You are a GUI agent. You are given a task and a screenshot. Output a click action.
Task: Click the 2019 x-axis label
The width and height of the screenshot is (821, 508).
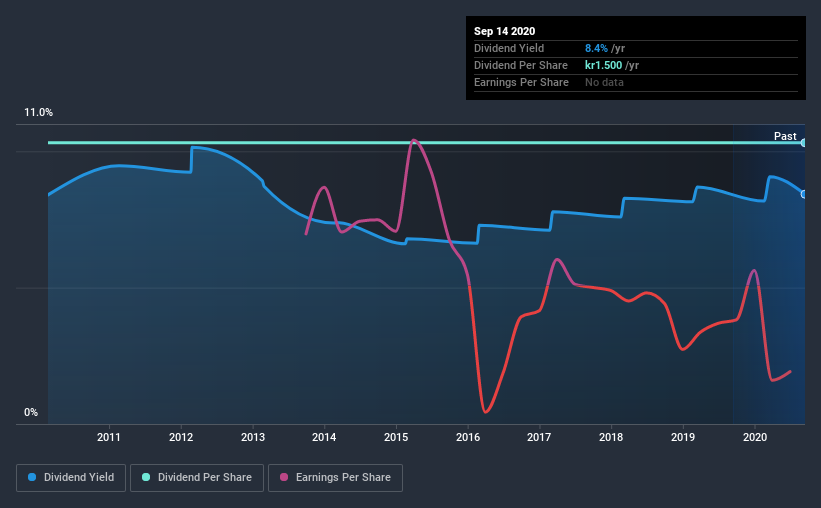(683, 437)
